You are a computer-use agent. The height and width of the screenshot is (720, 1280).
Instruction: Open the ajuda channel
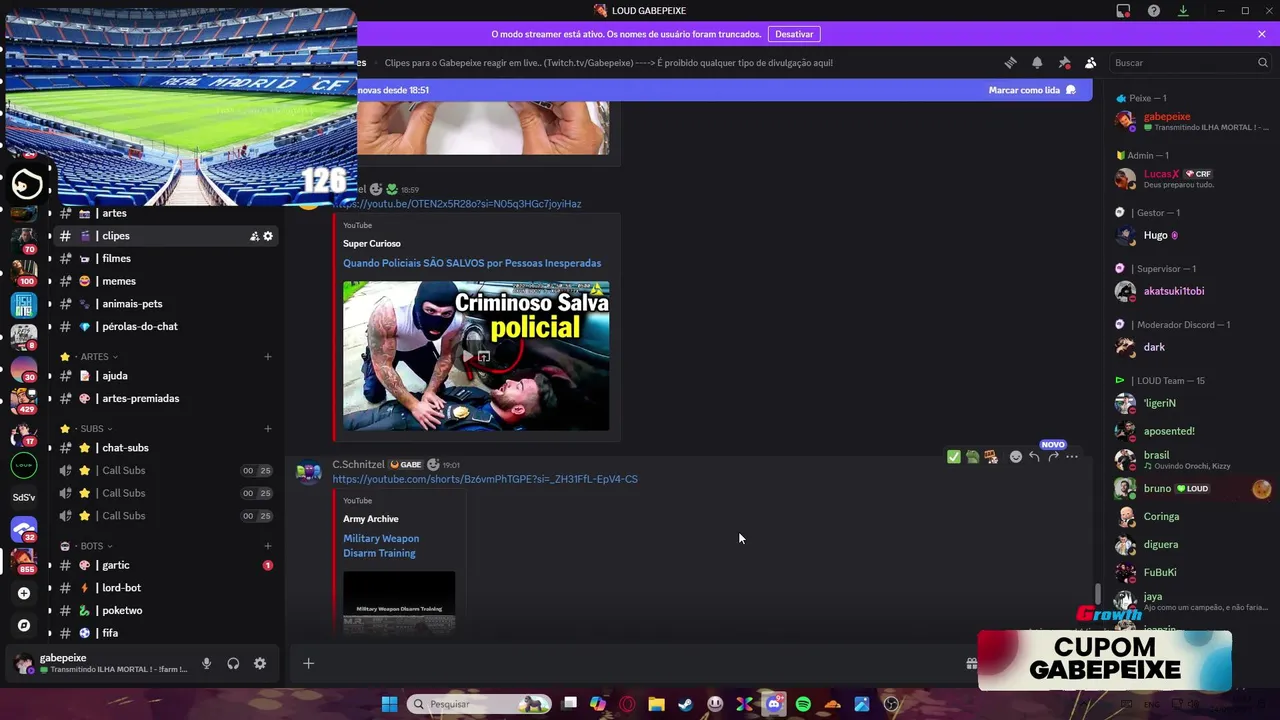(166, 376)
